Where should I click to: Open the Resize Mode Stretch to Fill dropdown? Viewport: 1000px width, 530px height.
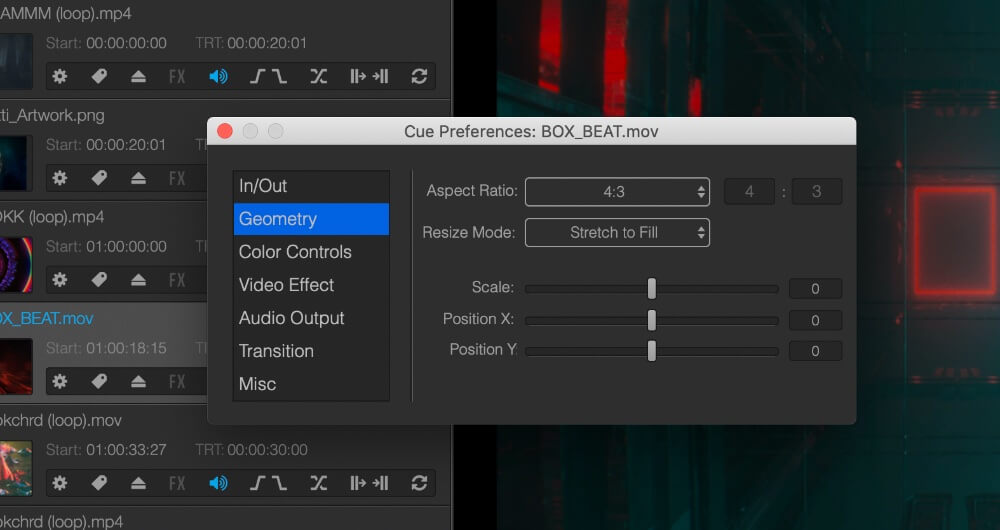click(x=617, y=233)
